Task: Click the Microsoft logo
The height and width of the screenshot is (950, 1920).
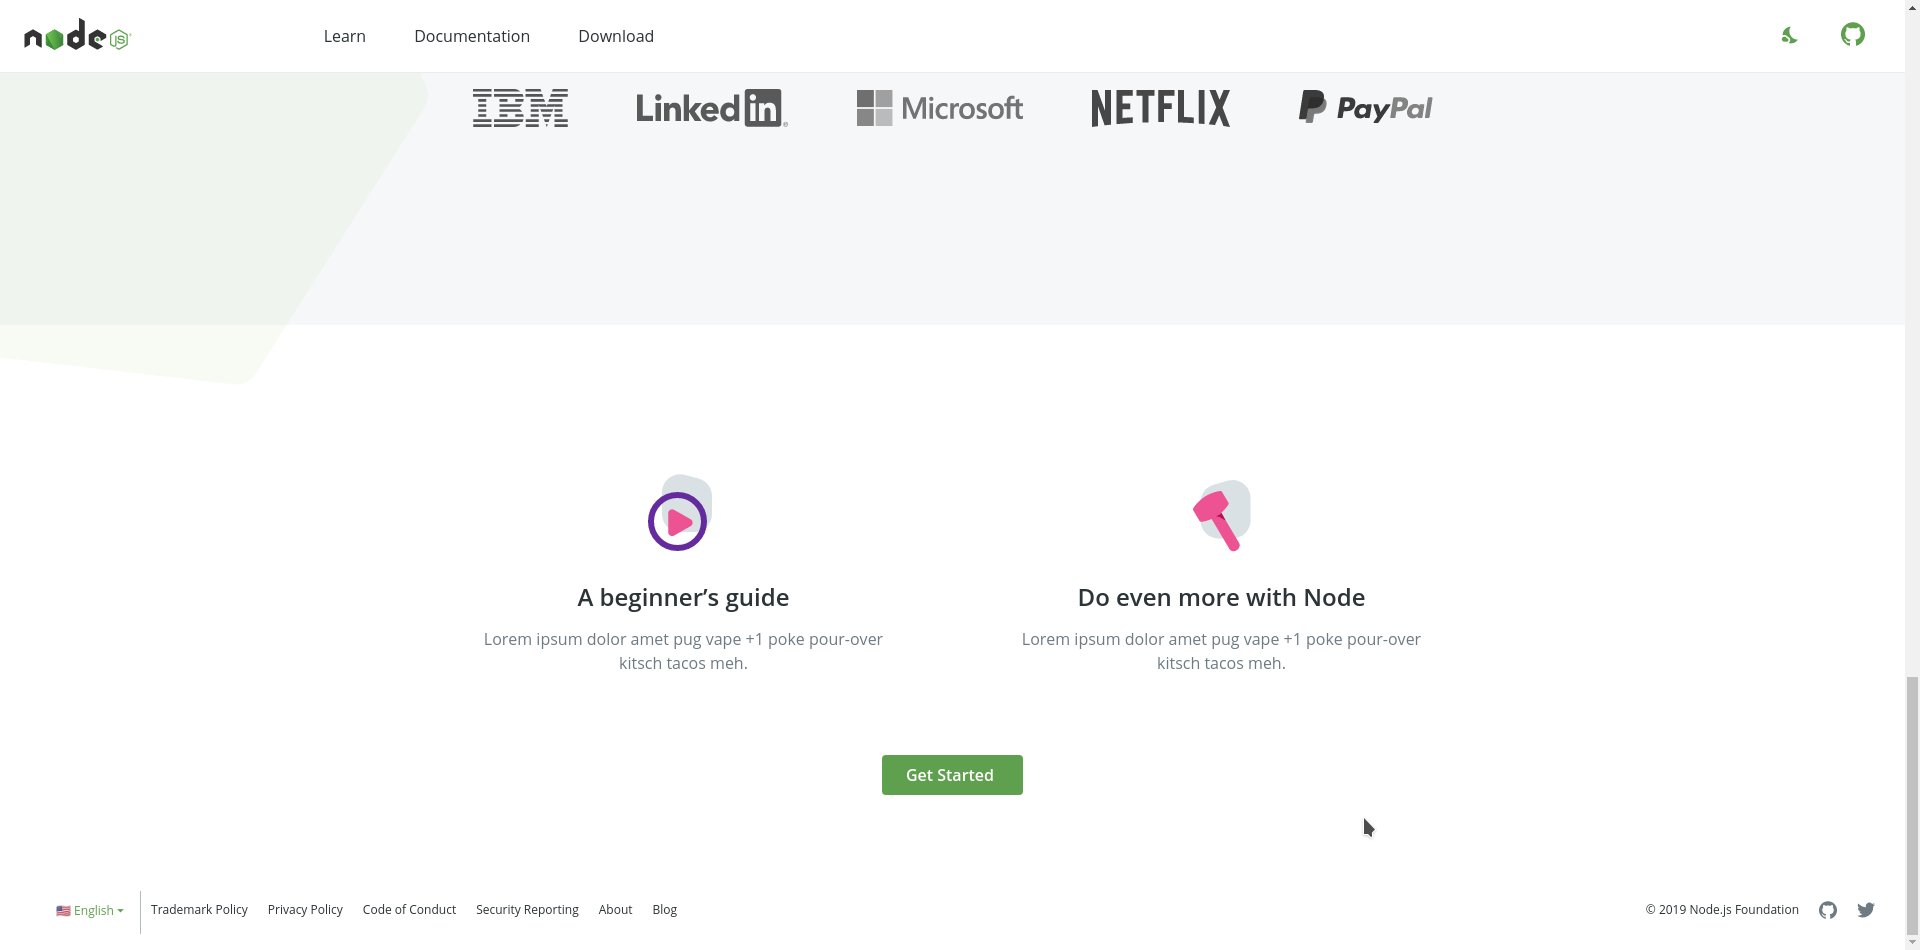Action: [x=939, y=107]
